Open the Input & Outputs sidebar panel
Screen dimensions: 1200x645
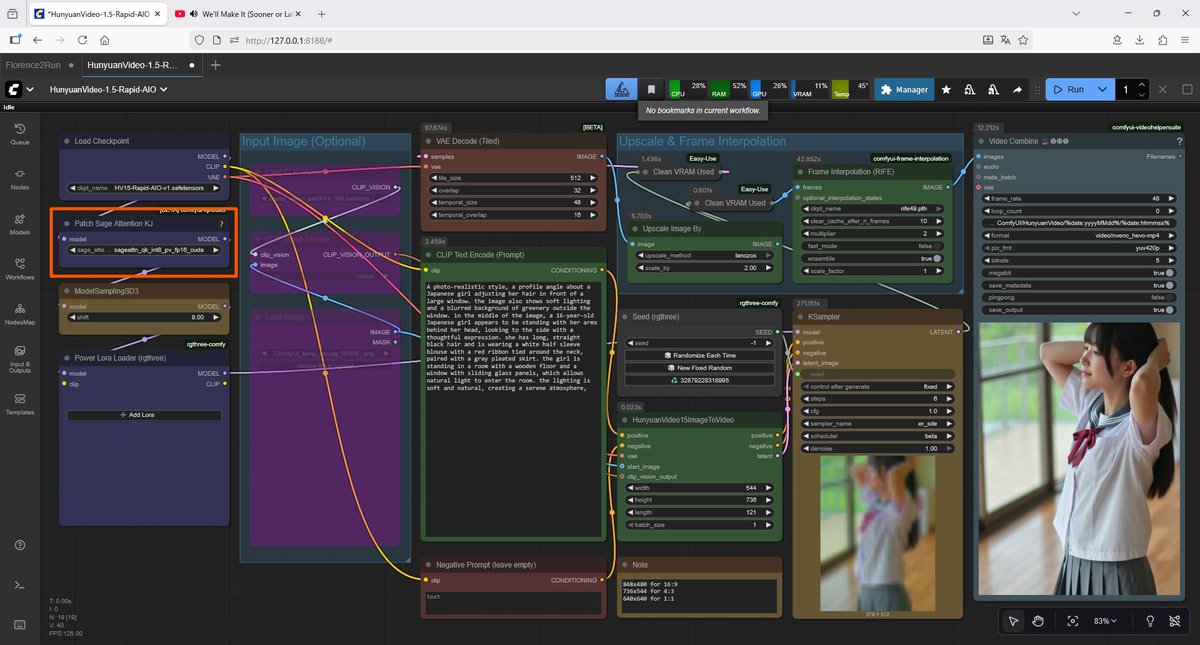pyautogui.click(x=20, y=358)
